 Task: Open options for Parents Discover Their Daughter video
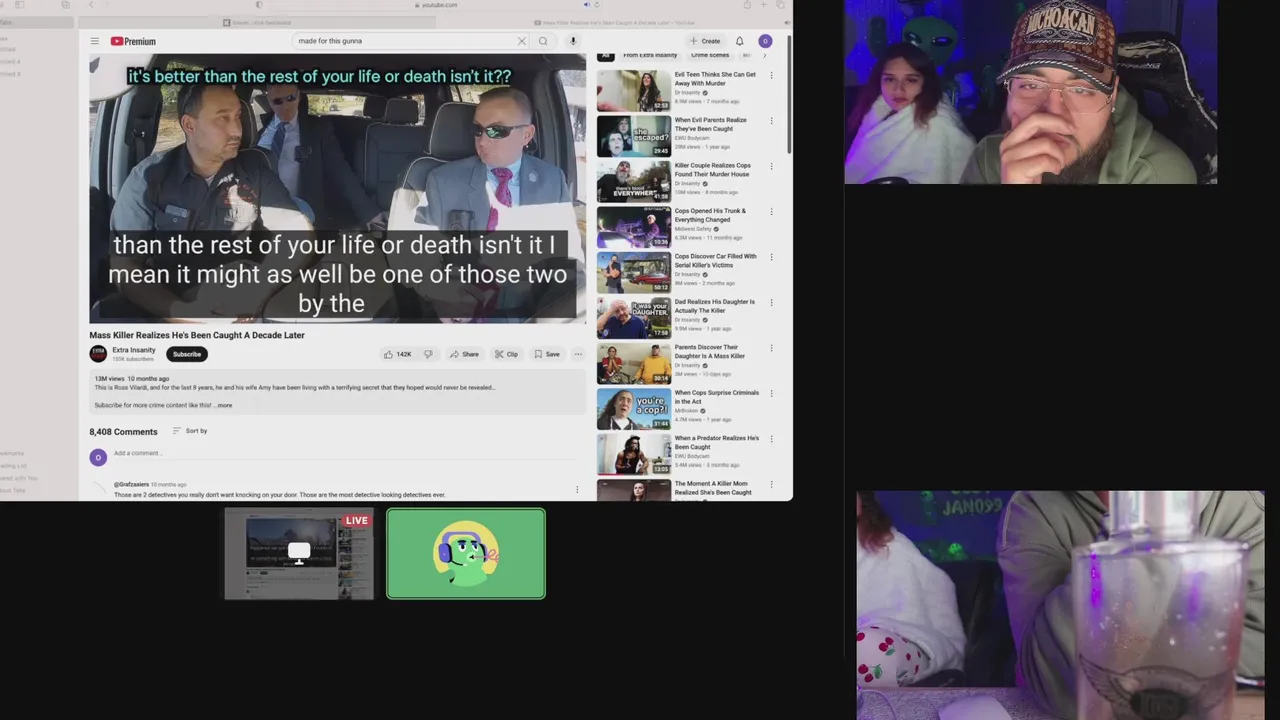coord(771,348)
